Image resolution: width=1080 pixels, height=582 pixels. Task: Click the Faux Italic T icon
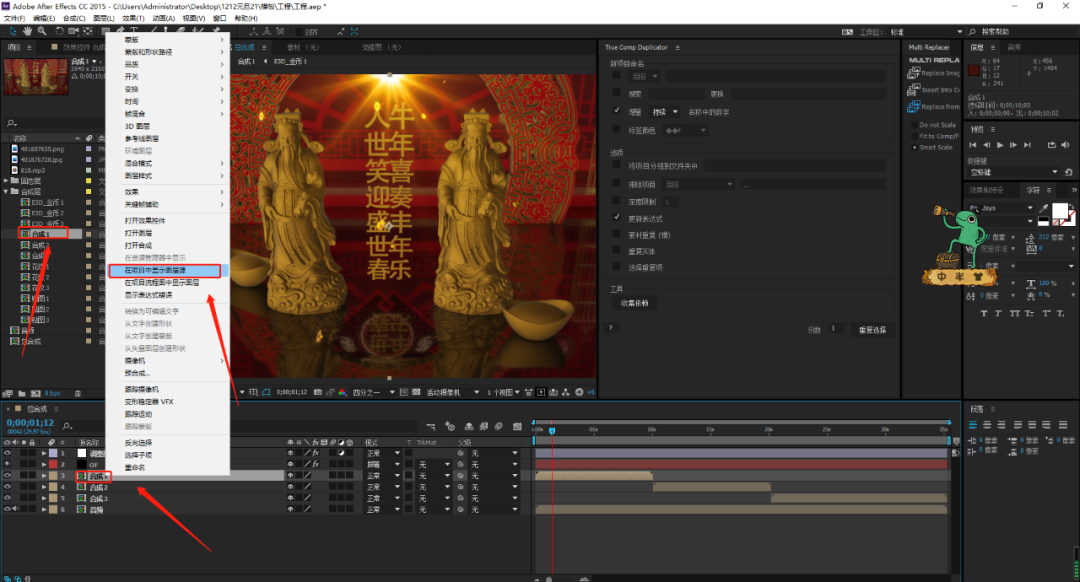click(x=999, y=313)
